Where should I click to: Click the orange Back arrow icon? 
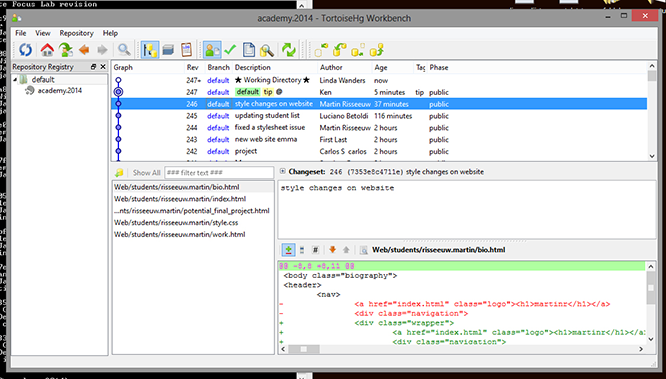[x=84, y=50]
